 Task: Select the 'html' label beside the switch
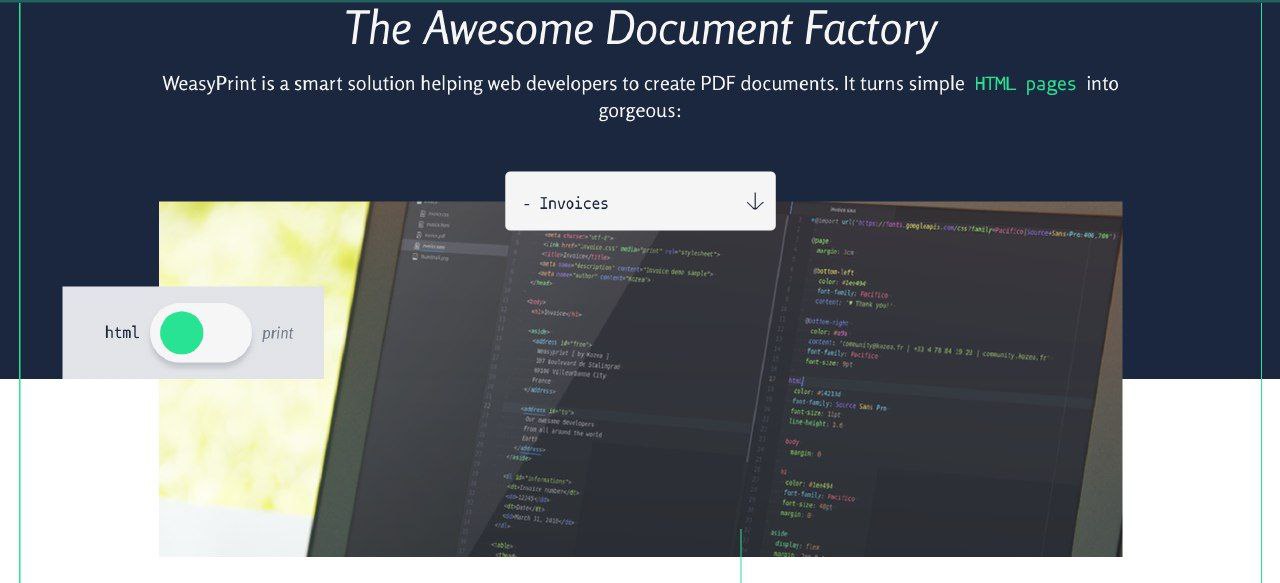122,332
